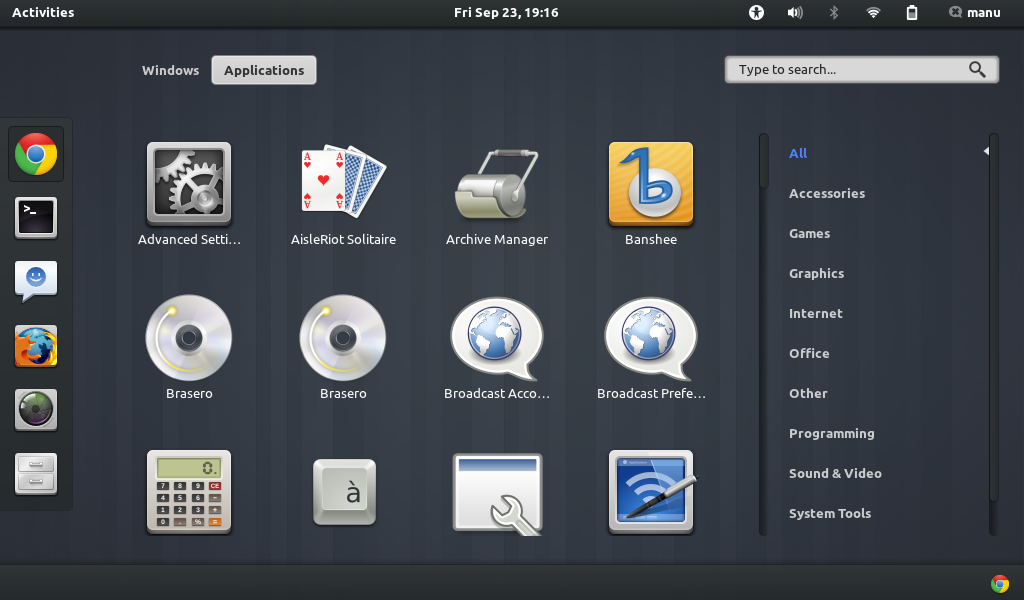Launch the Calculator application
The image size is (1024, 600).
point(189,491)
